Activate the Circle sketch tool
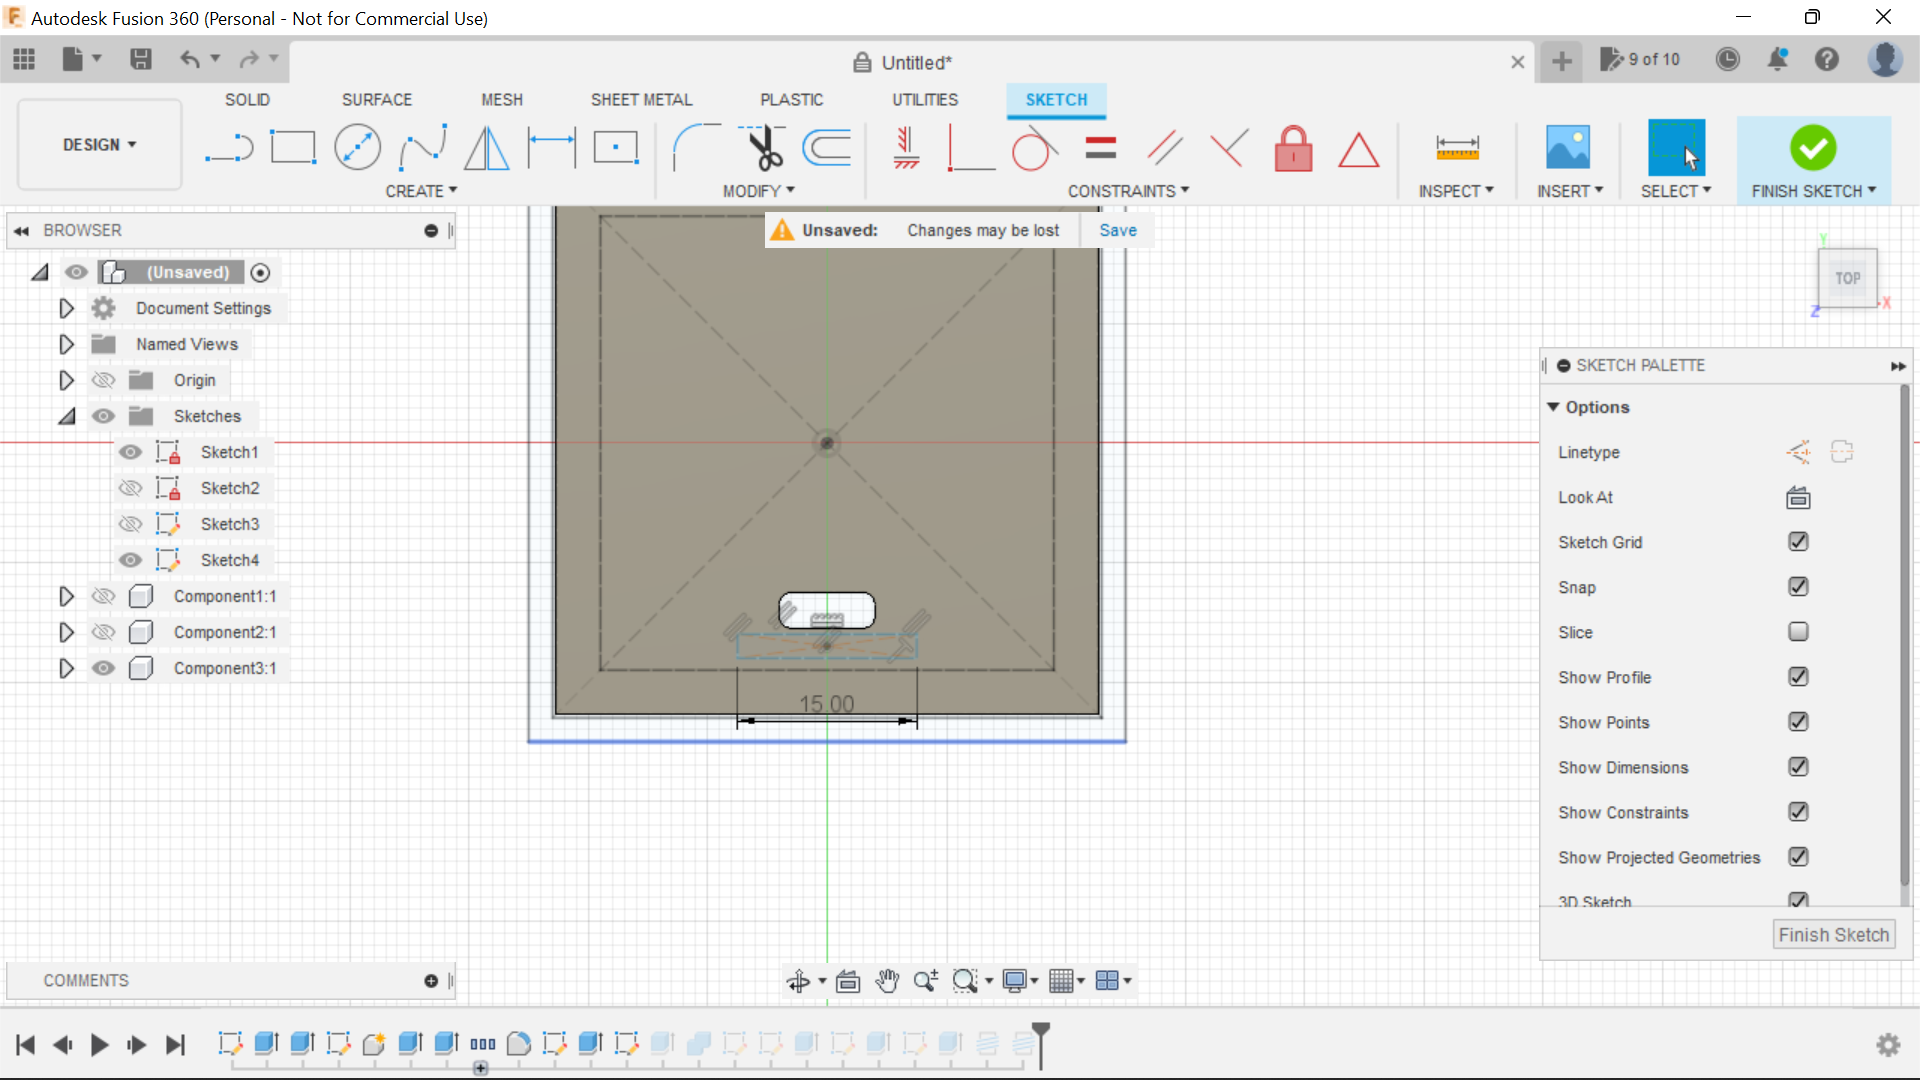Image resolution: width=1920 pixels, height=1080 pixels. tap(357, 147)
